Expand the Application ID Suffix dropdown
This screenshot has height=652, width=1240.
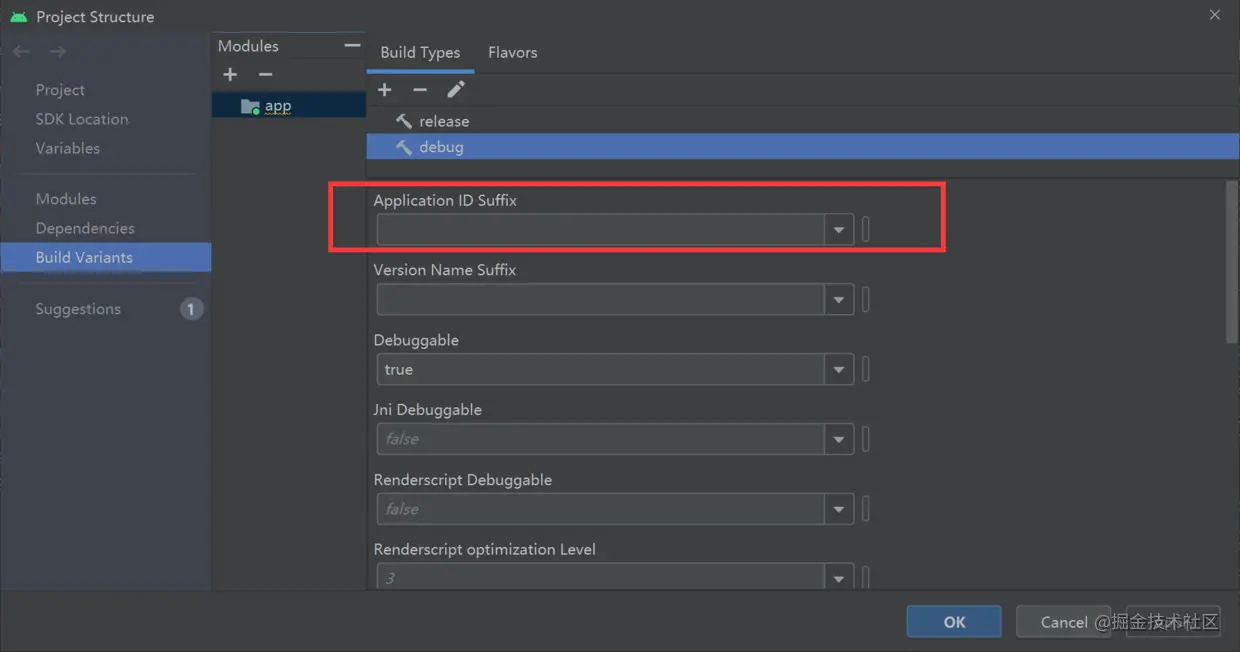click(x=838, y=230)
